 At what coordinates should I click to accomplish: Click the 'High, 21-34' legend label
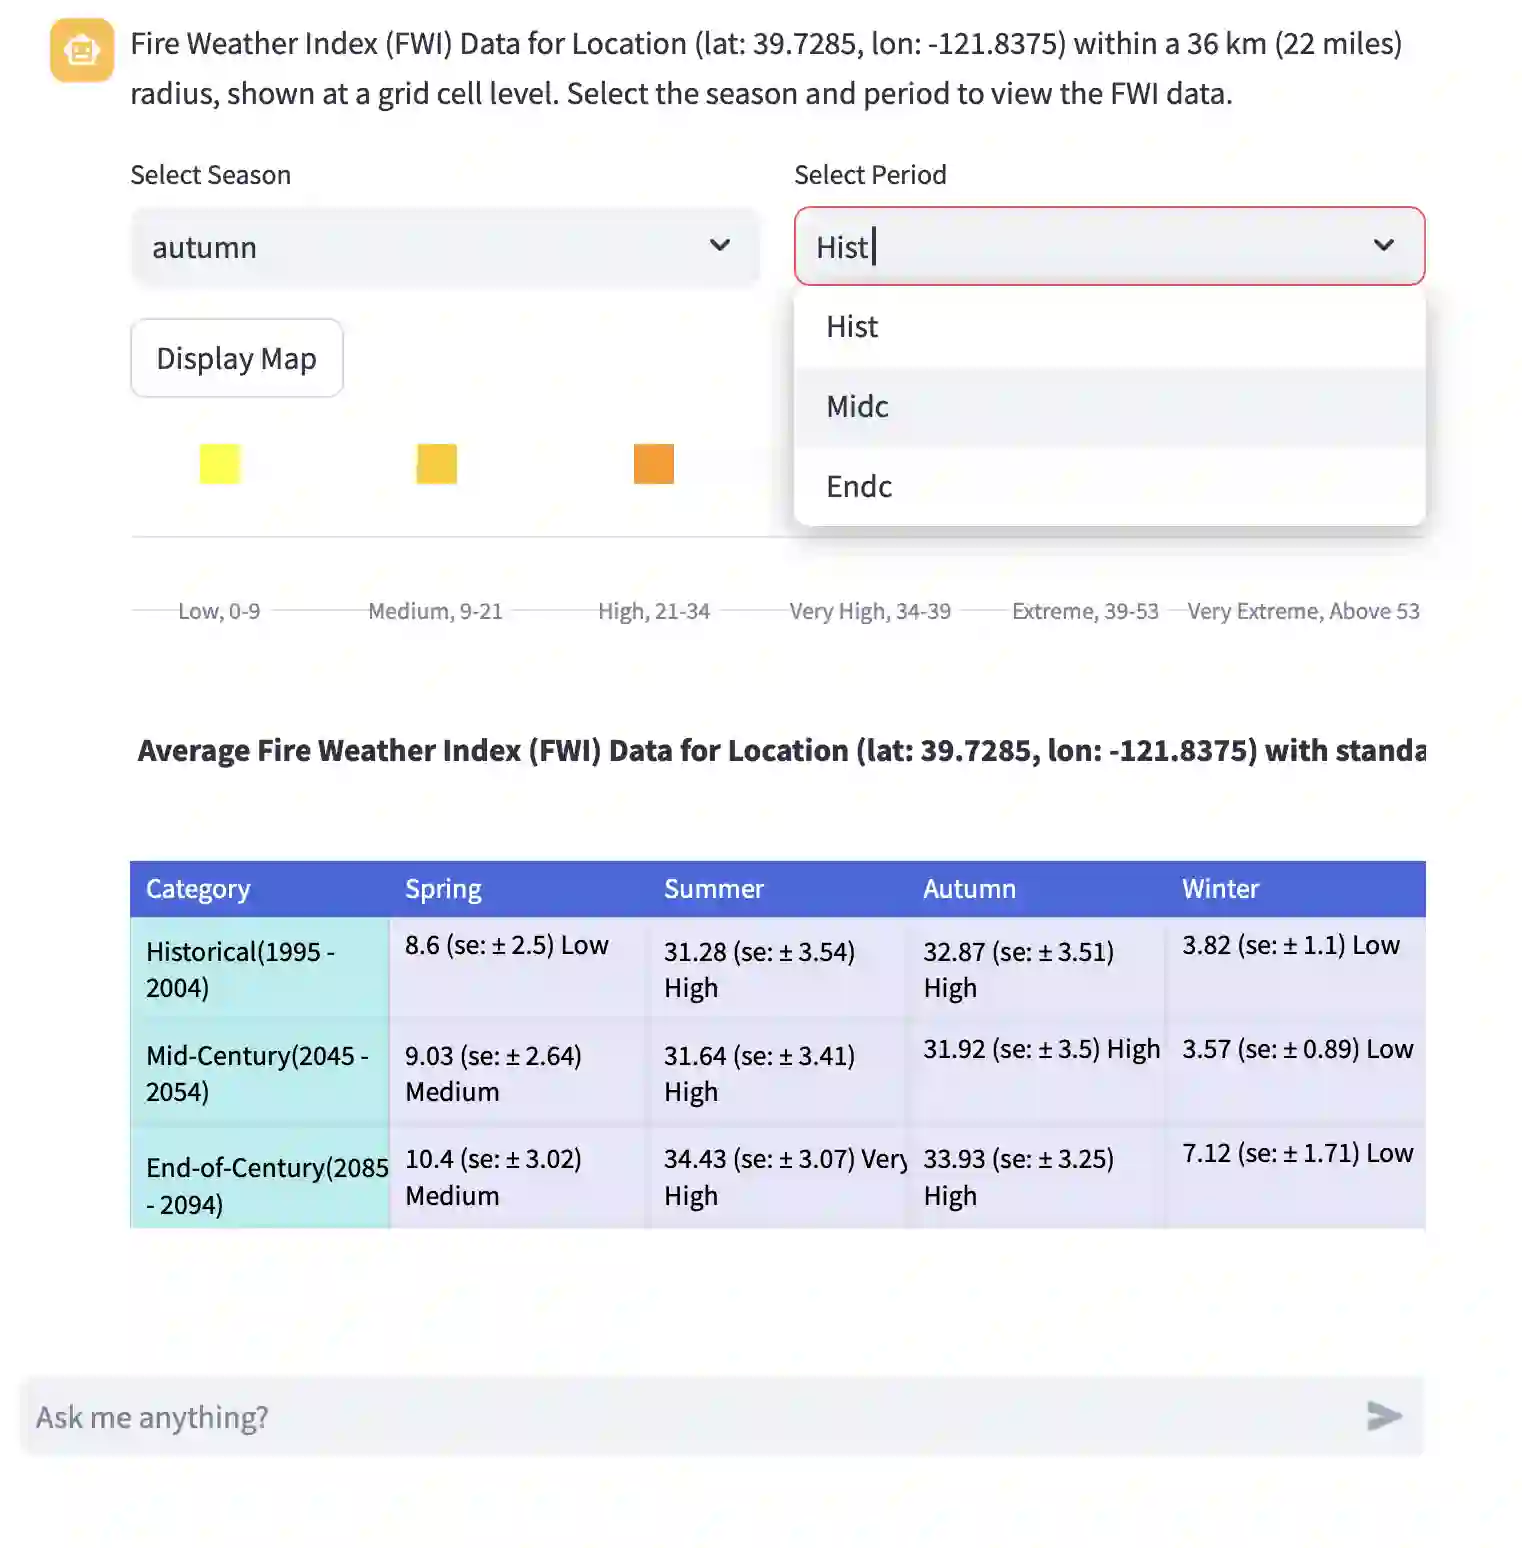(x=654, y=611)
